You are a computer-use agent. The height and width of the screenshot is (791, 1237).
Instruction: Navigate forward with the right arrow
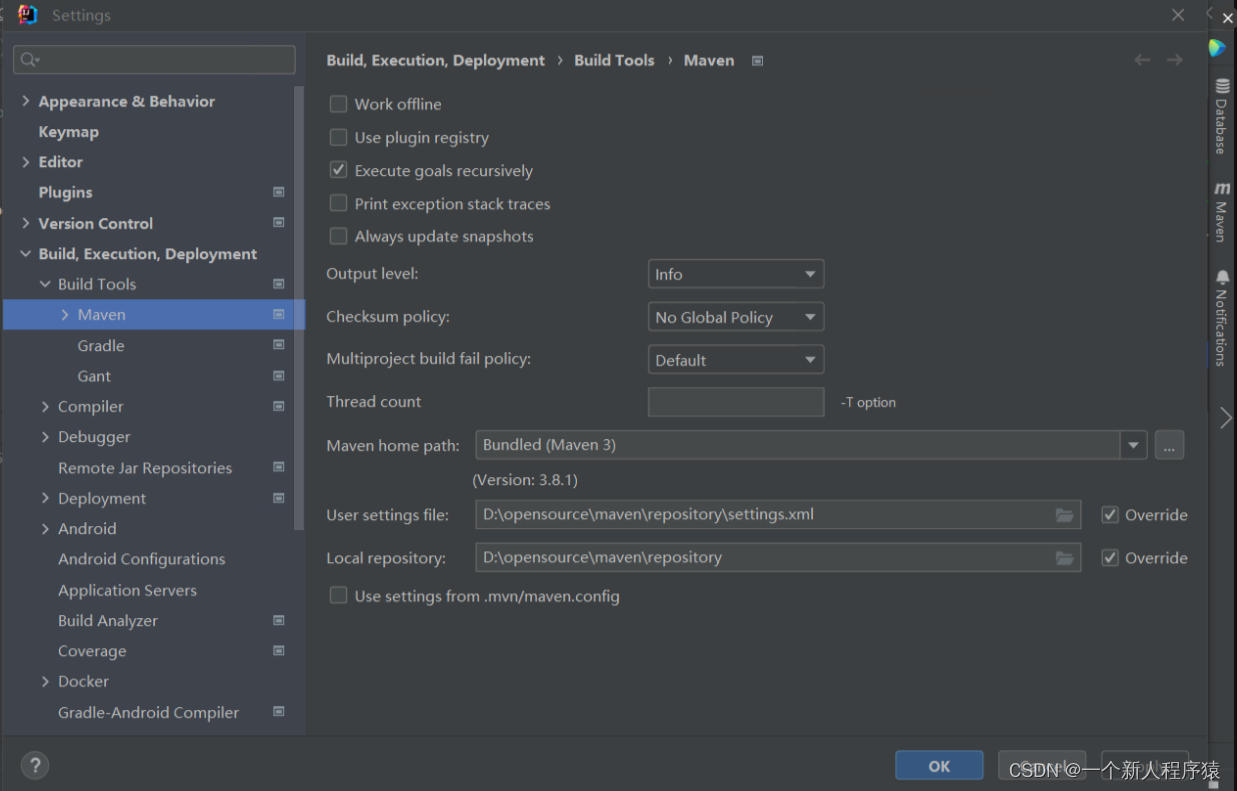(1174, 60)
